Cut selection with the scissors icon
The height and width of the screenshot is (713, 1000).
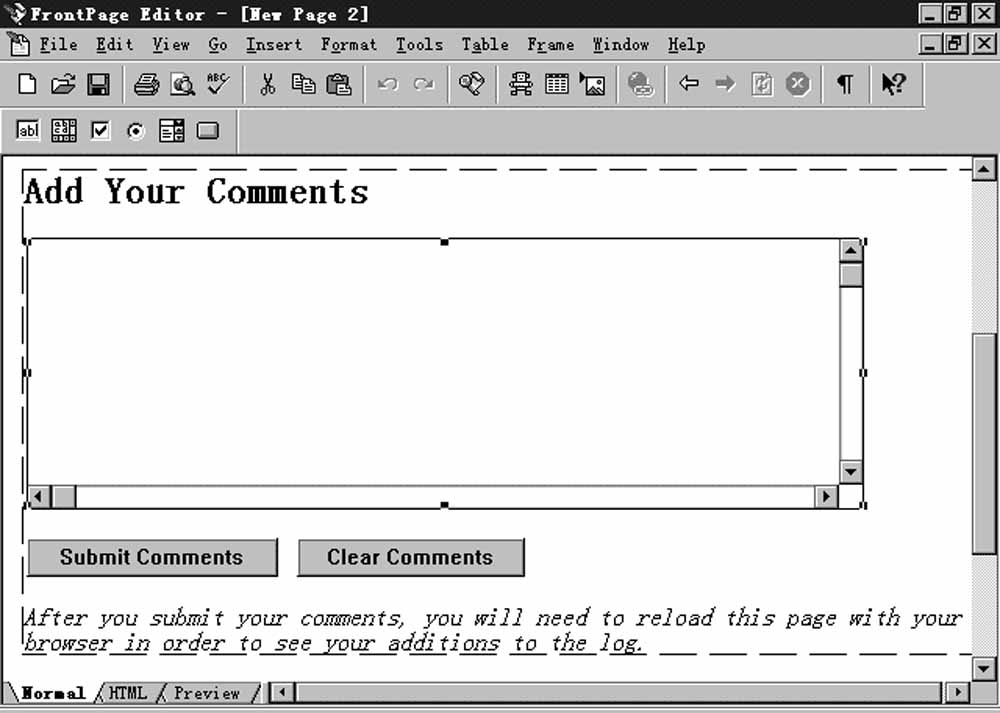[x=268, y=84]
